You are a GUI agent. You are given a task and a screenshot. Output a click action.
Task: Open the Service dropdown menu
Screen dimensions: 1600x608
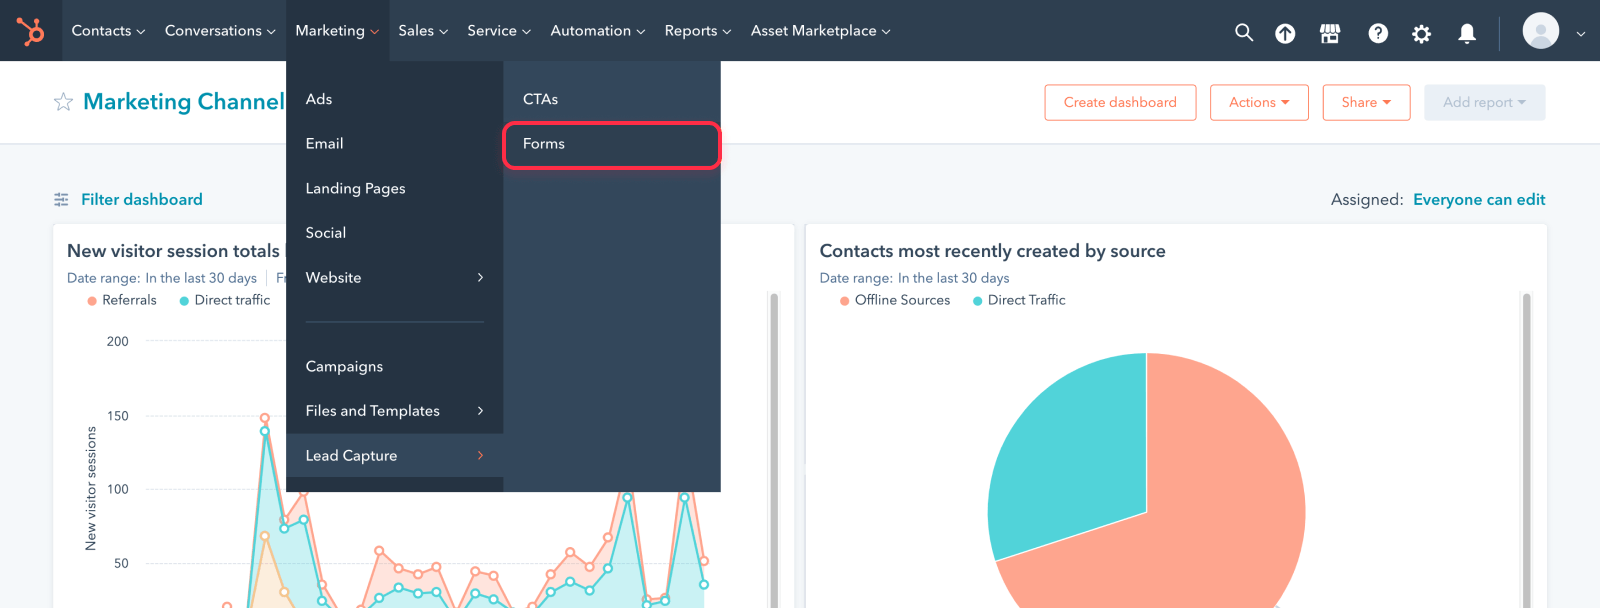499,31
